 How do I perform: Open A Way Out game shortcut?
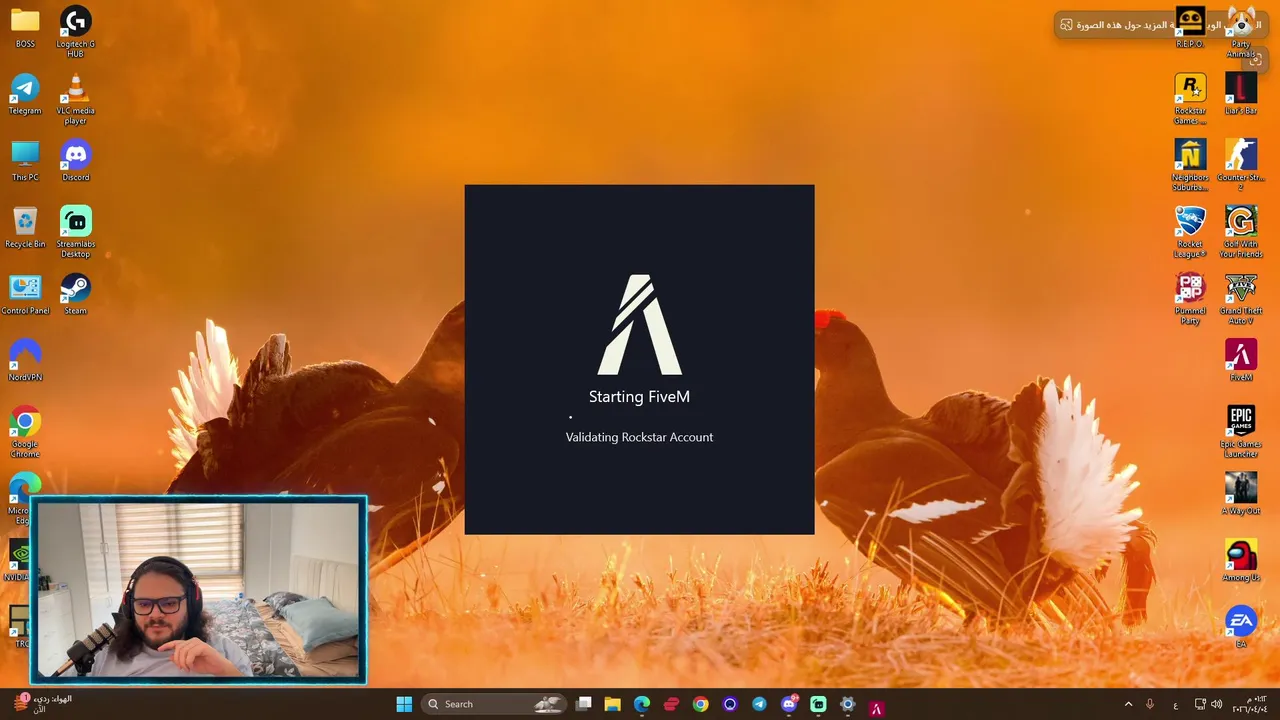pyautogui.click(x=1241, y=495)
